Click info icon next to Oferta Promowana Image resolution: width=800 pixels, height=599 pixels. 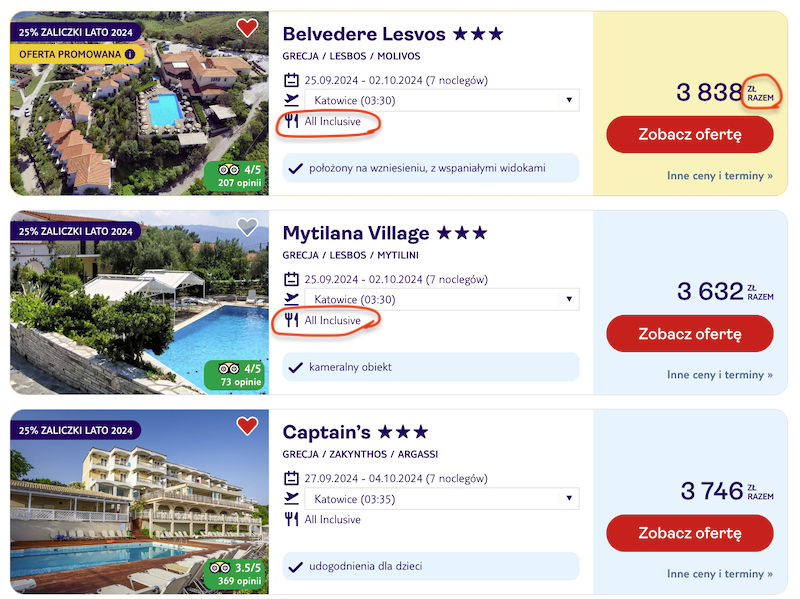130,54
